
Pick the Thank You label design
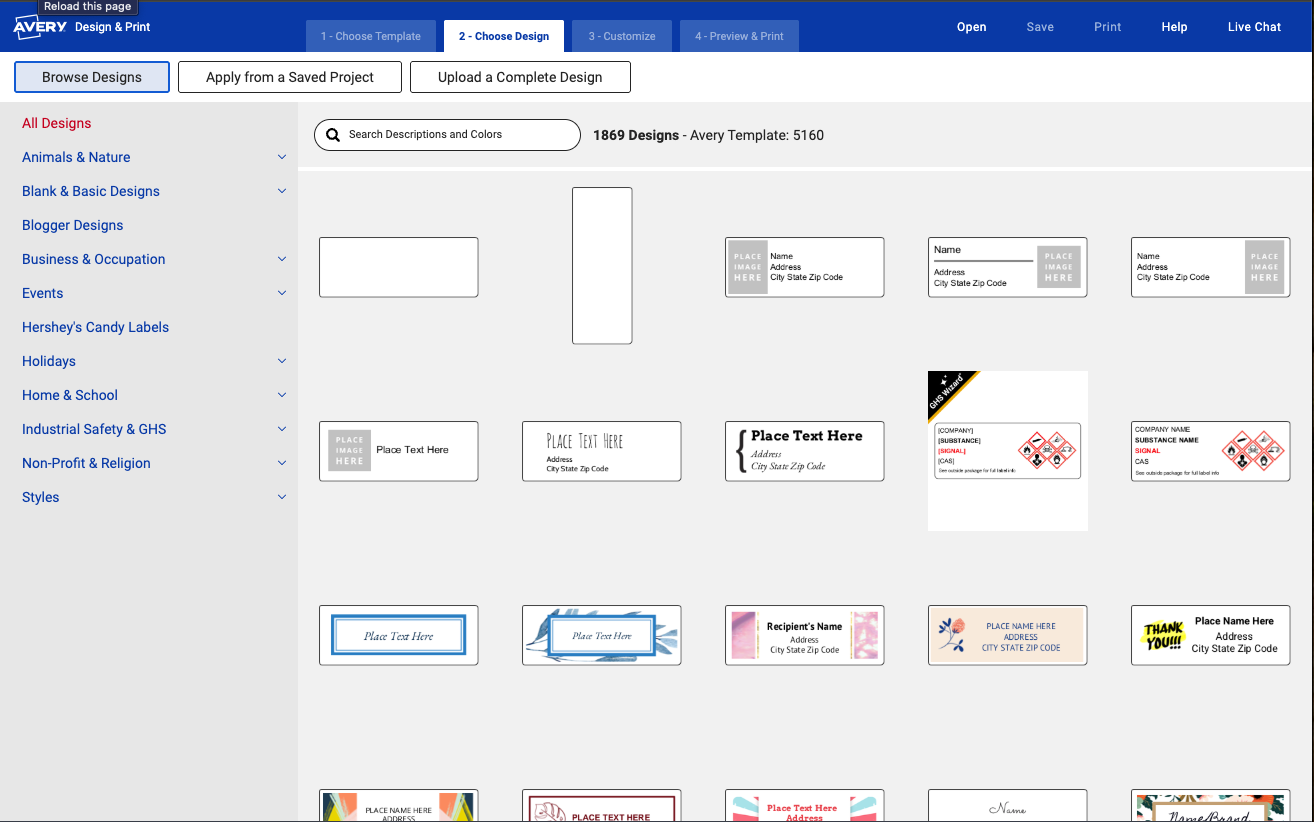coord(1211,635)
